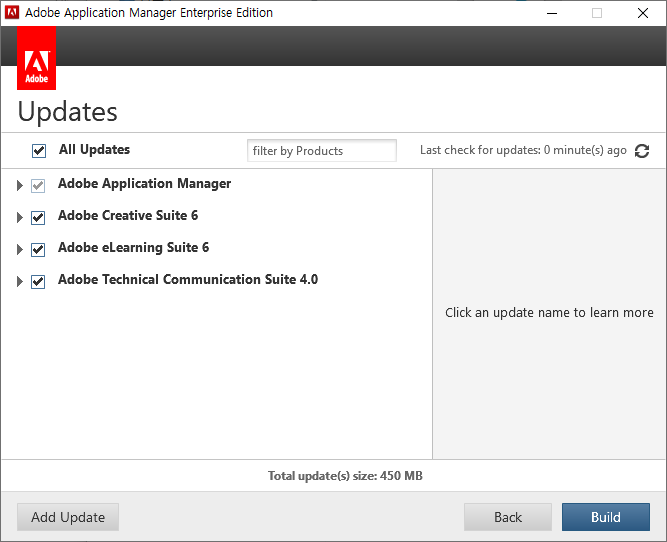Click the Adobe logo in the header

(36, 58)
